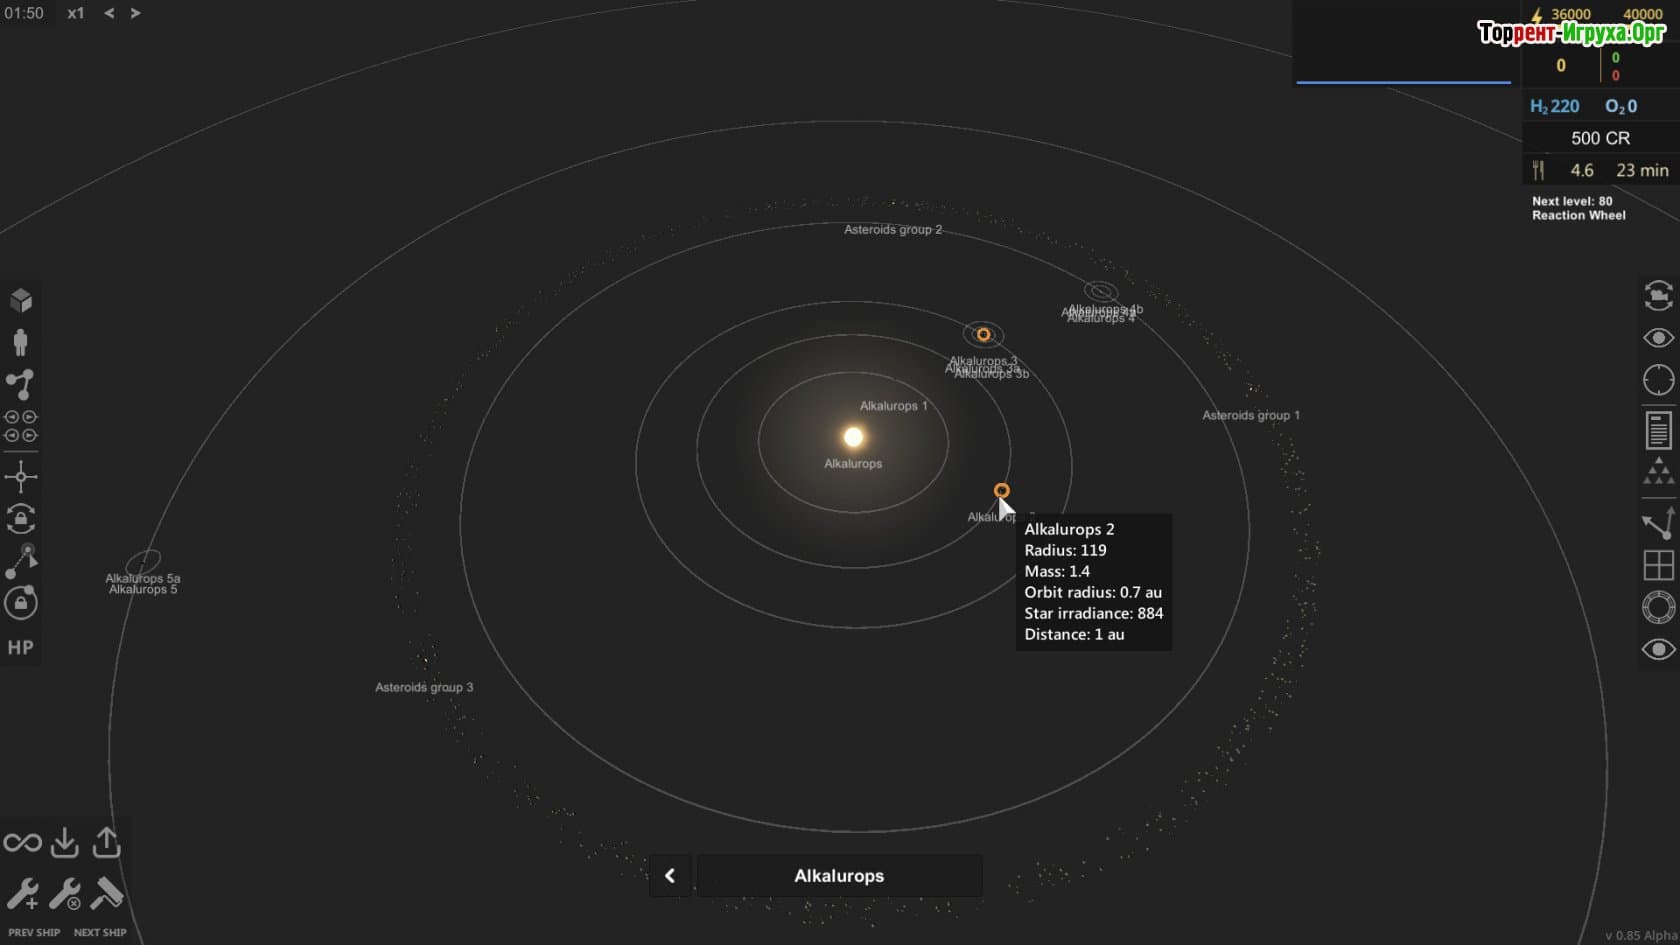Go back with the chevron beside Alkalurops

click(x=670, y=876)
